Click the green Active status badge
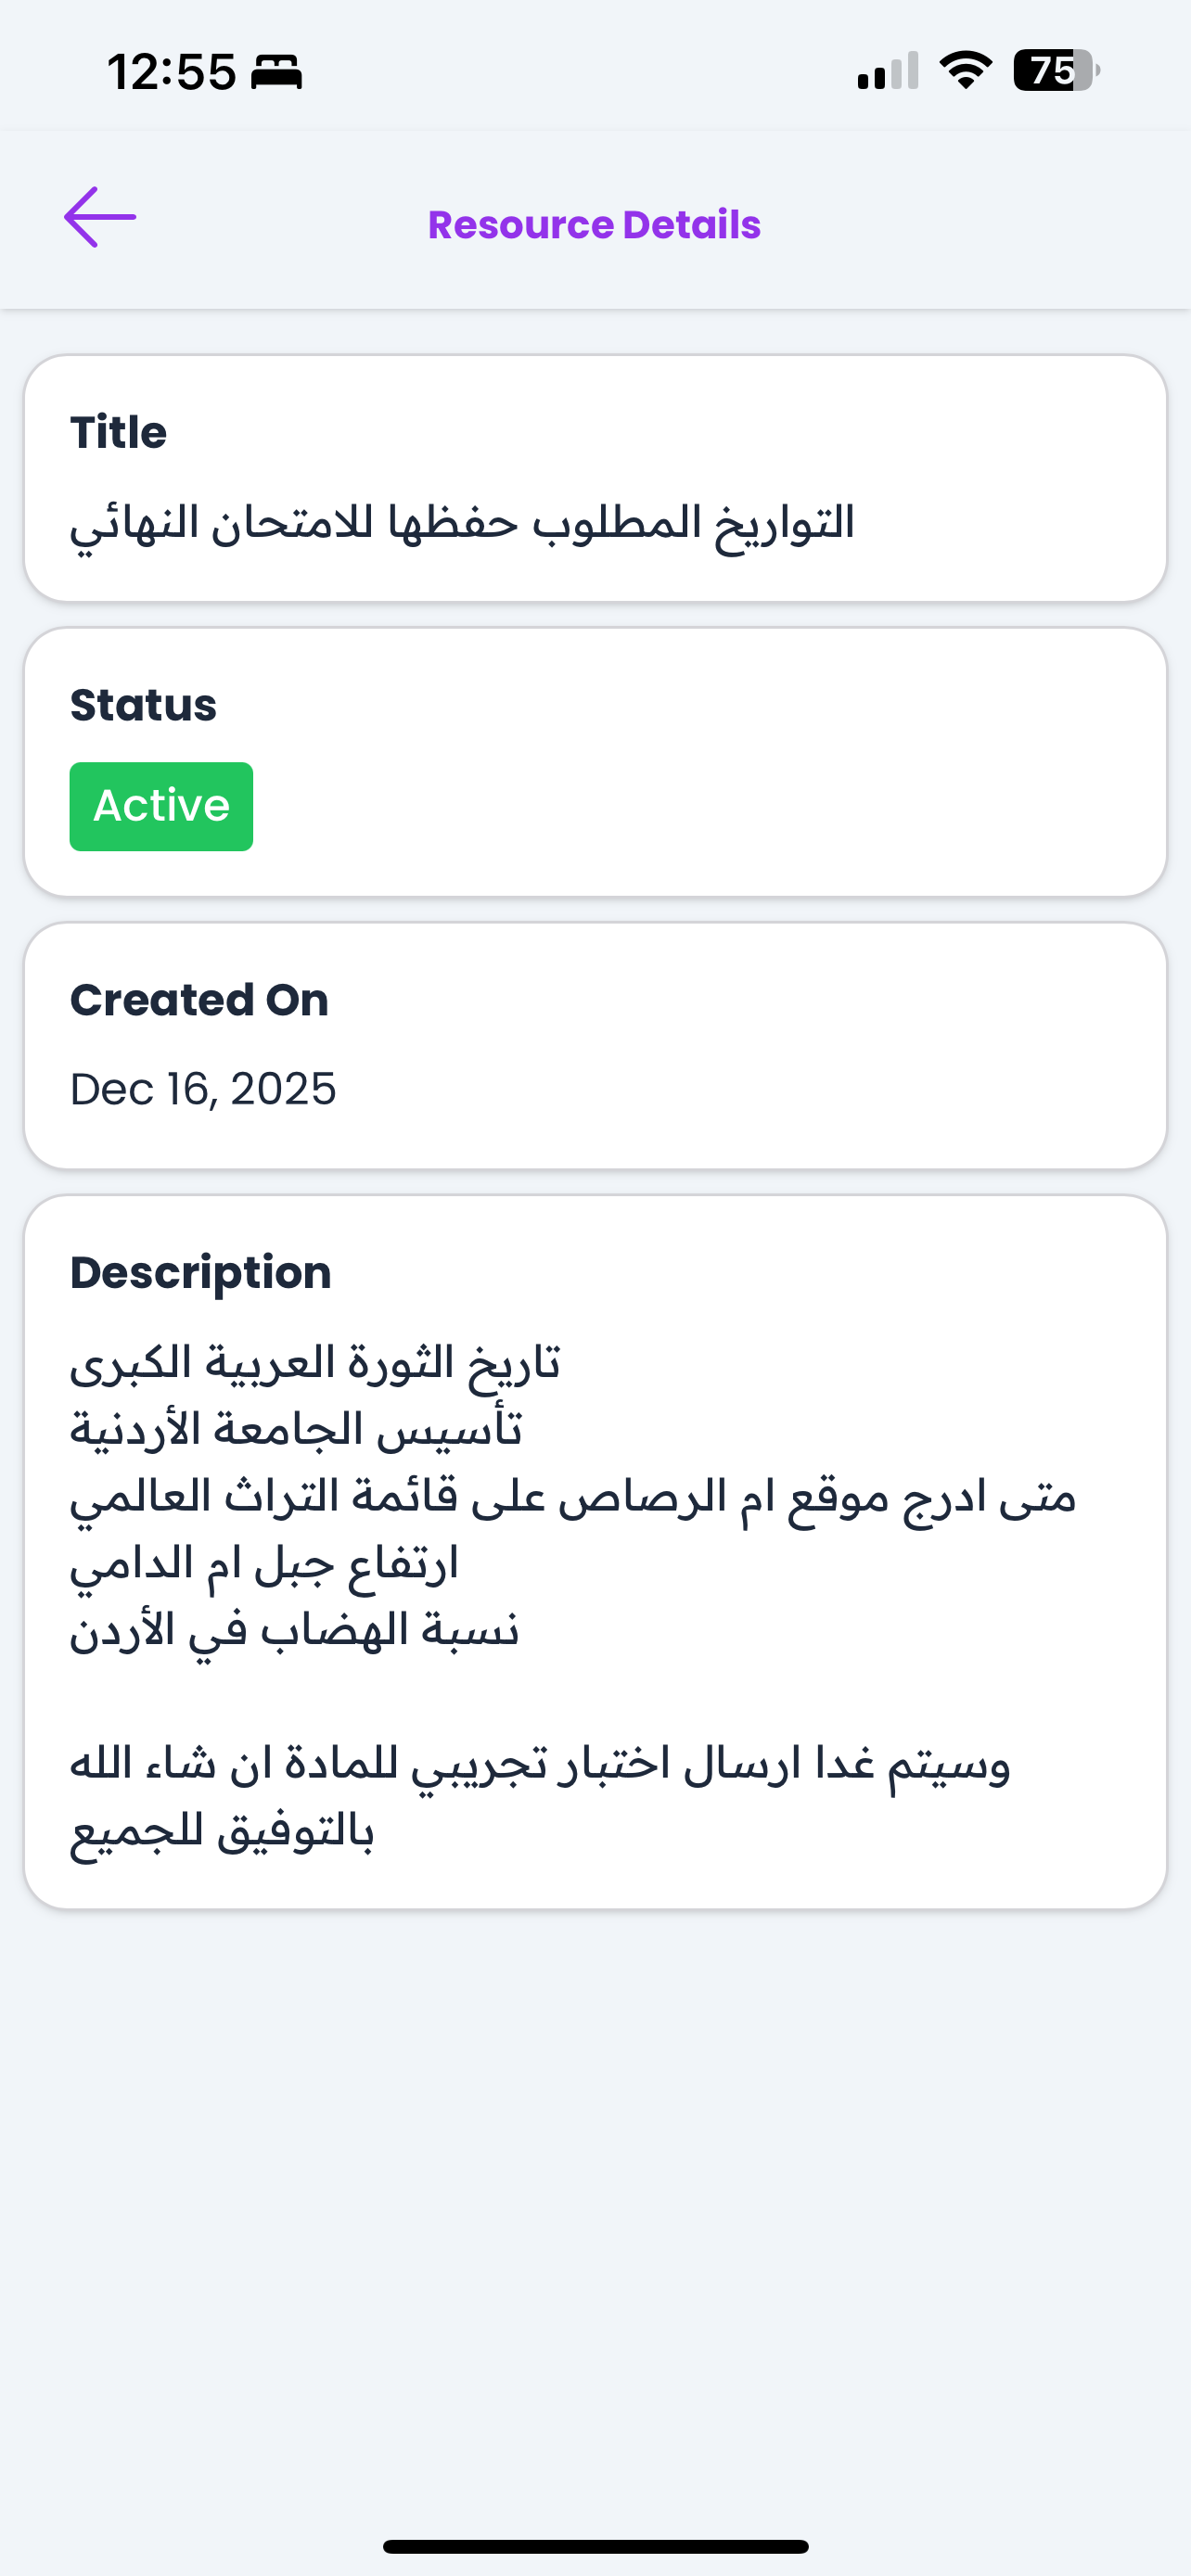Viewport: 1191px width, 2576px height. click(x=161, y=806)
